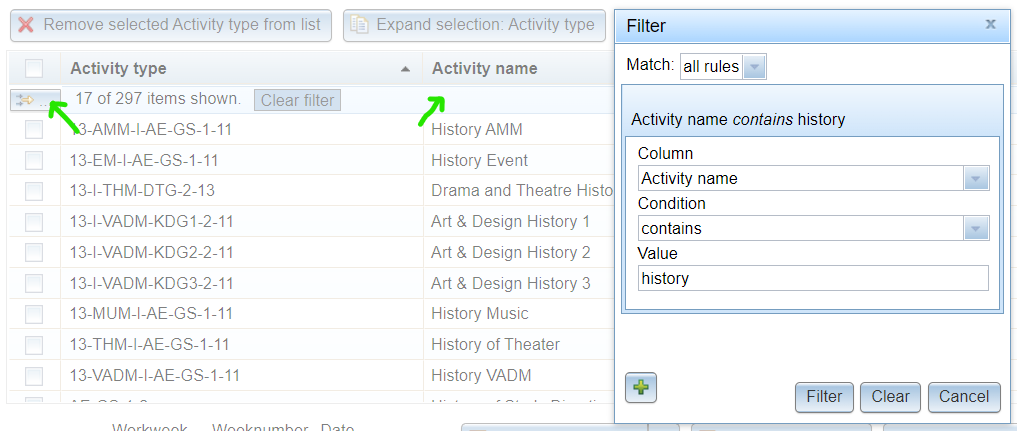
Task: Check the box for 13-MUM-I-AE-GS-1-11
Action: pos(34,314)
